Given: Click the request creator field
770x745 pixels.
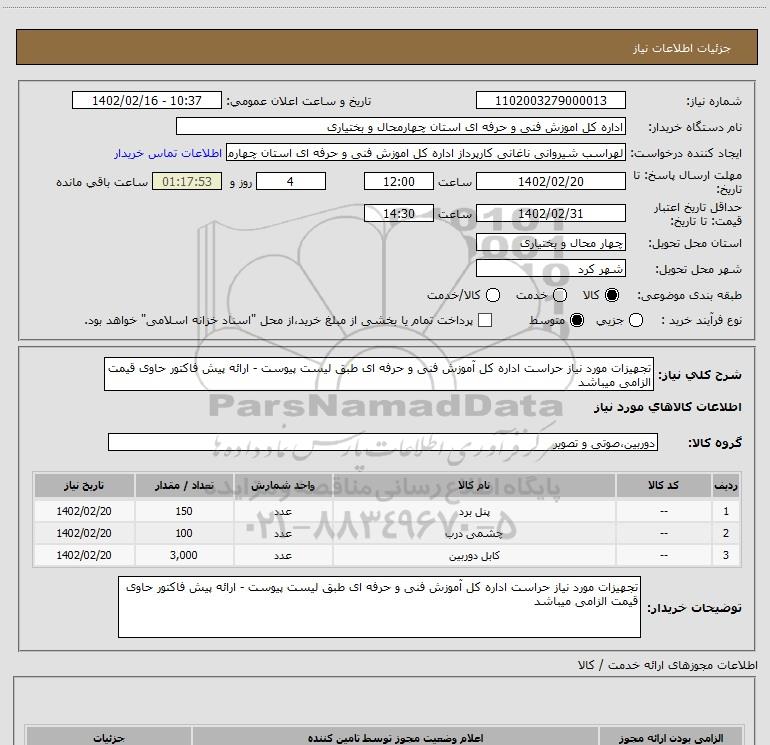Looking at the screenshot, I should tap(426, 153).
